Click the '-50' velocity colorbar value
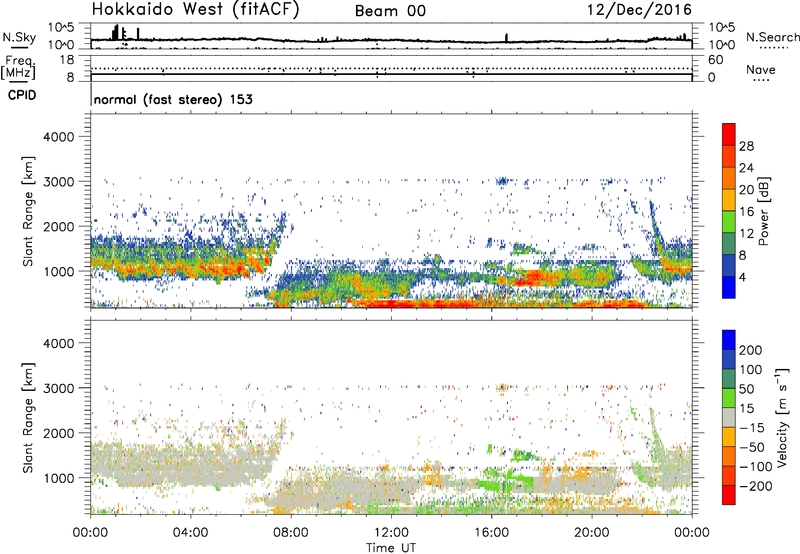The height and width of the screenshot is (554, 800). pos(752,447)
